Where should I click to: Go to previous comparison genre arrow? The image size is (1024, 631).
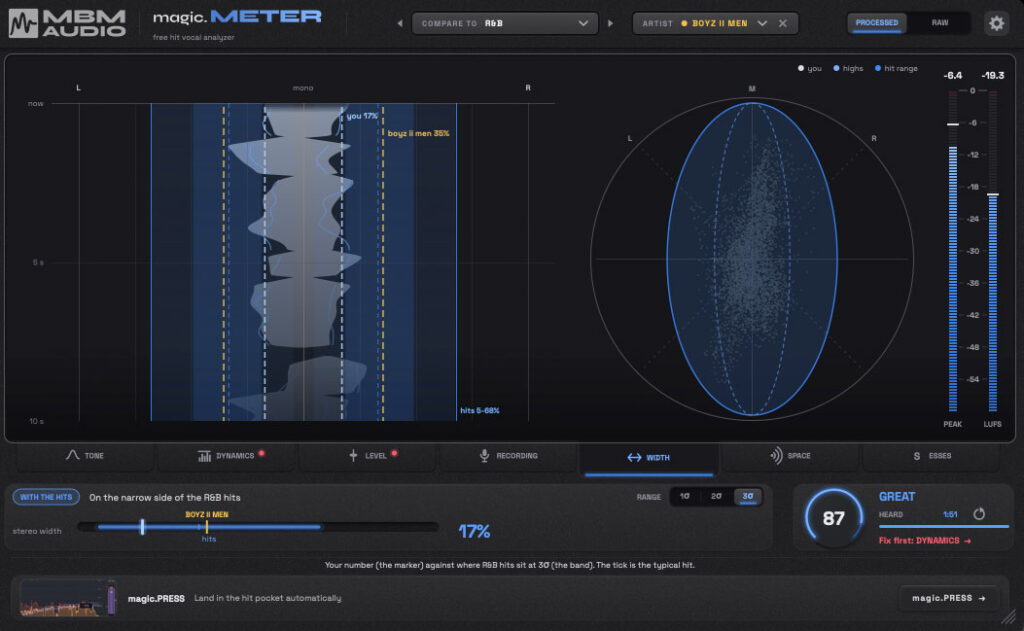[x=400, y=24]
